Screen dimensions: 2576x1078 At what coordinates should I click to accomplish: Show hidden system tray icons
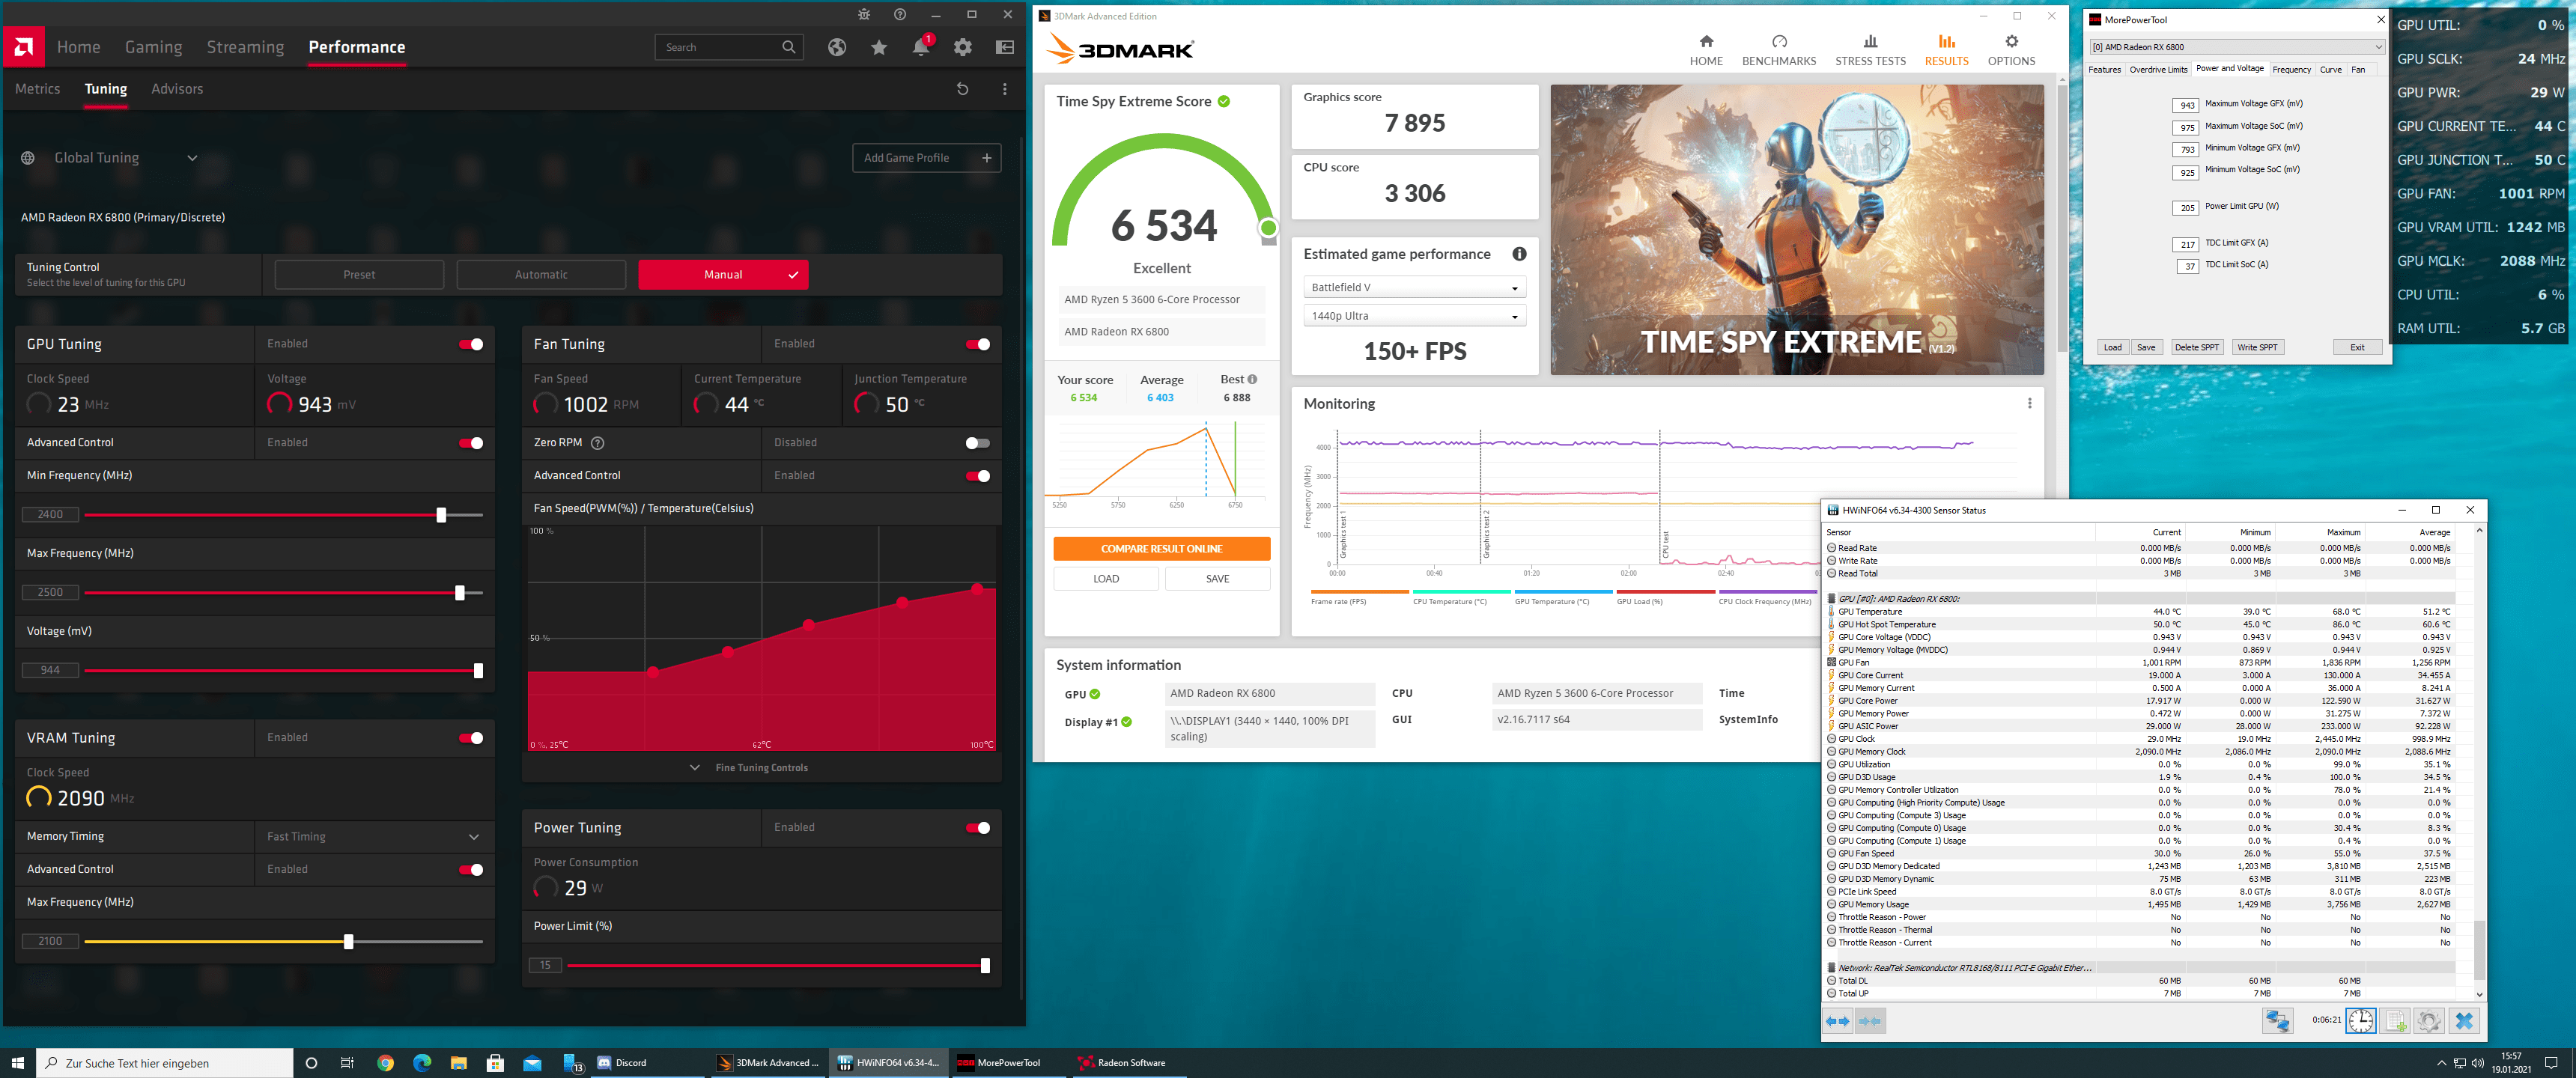(x=2441, y=1063)
